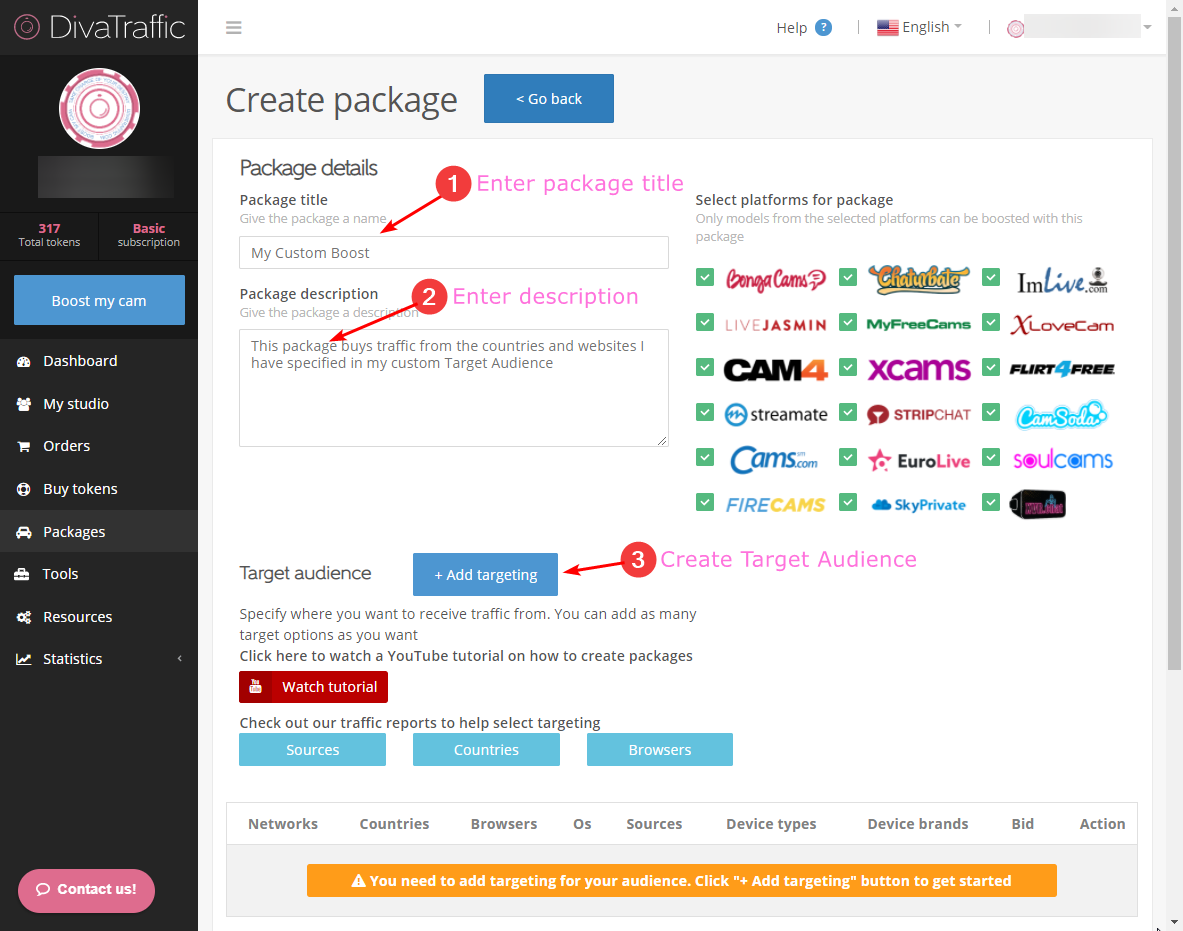Open the Countries traffic report
Screen dimensions: 1183x931
(486, 750)
